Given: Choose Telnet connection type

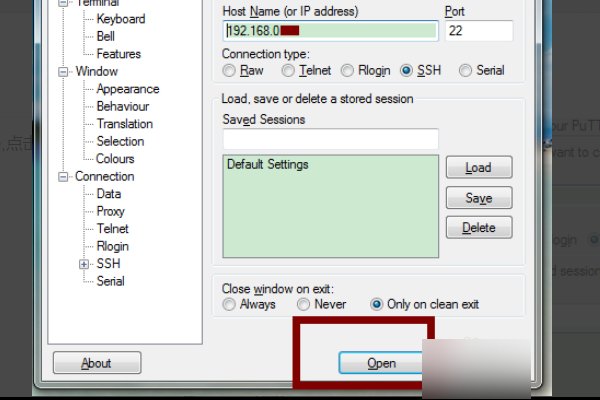Looking at the screenshot, I should (288, 71).
